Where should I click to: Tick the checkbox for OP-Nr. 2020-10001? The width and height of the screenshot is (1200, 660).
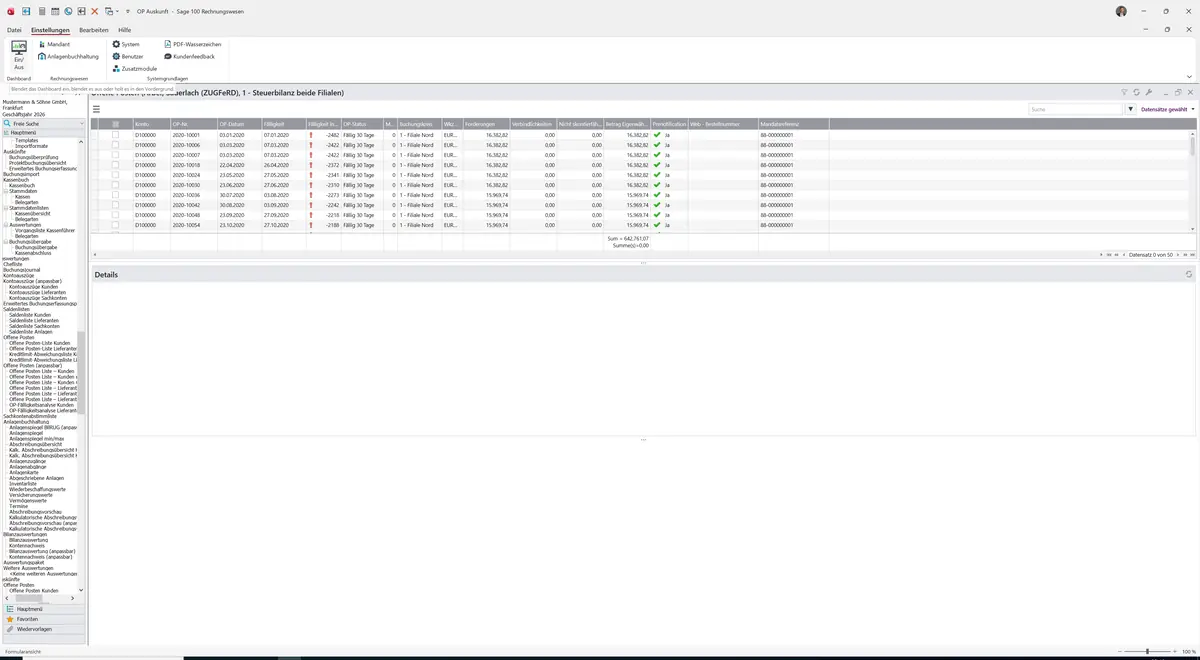click(115, 134)
